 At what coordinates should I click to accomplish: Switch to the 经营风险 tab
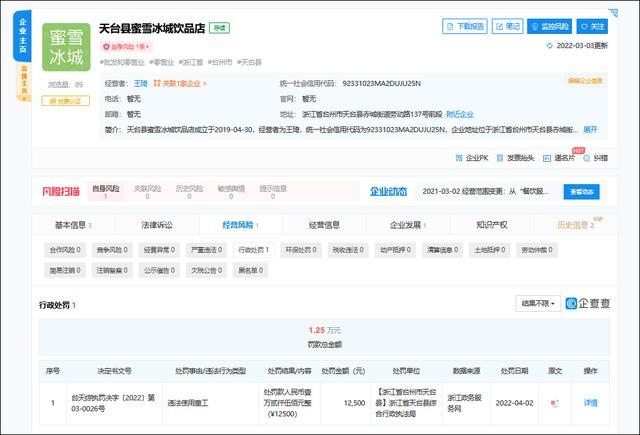click(x=240, y=225)
